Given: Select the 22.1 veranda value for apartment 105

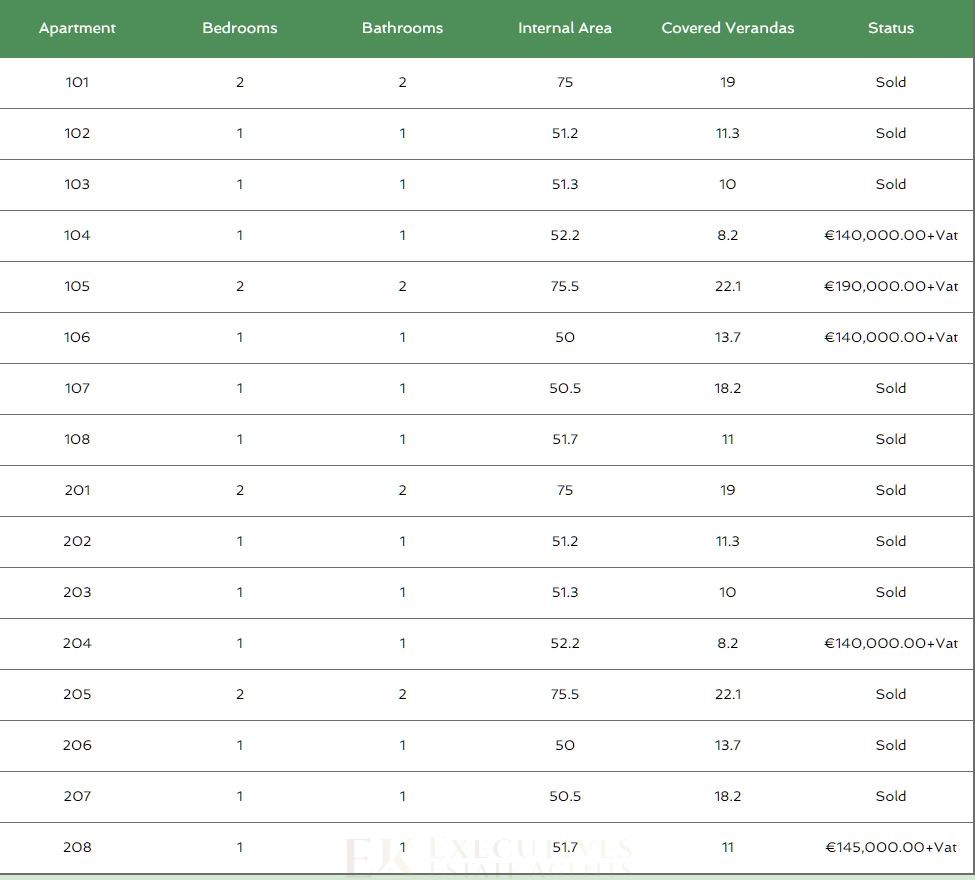Looking at the screenshot, I should (x=727, y=286).
